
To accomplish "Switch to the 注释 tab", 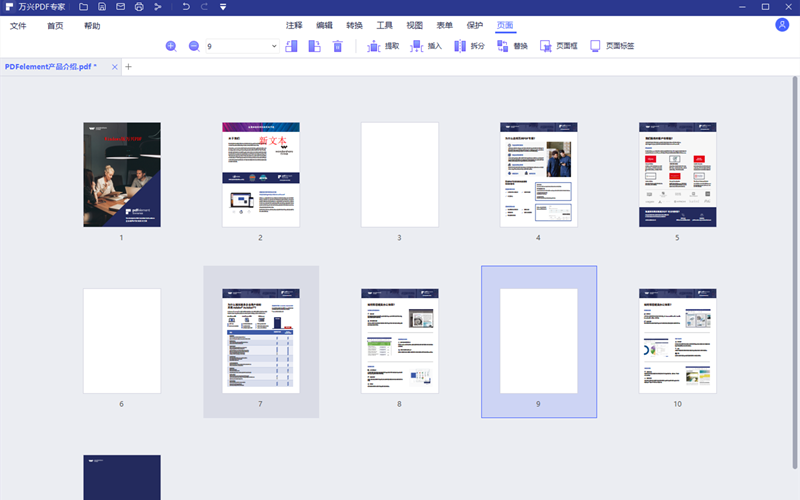I will tap(293, 25).
